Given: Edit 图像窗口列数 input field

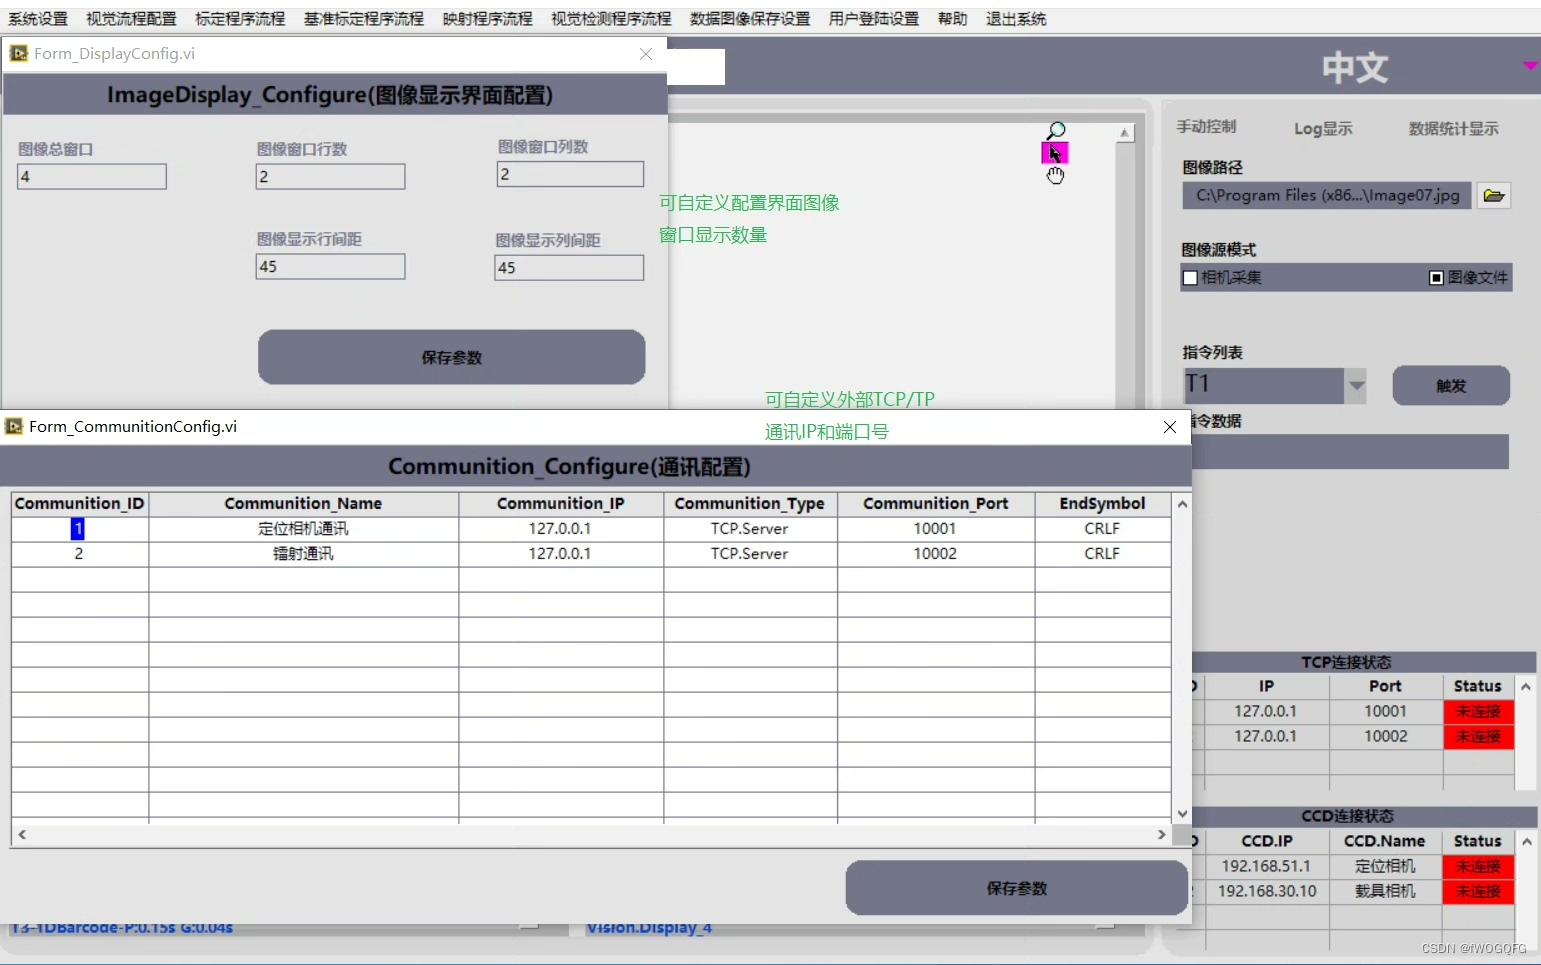Looking at the screenshot, I should tap(570, 174).
